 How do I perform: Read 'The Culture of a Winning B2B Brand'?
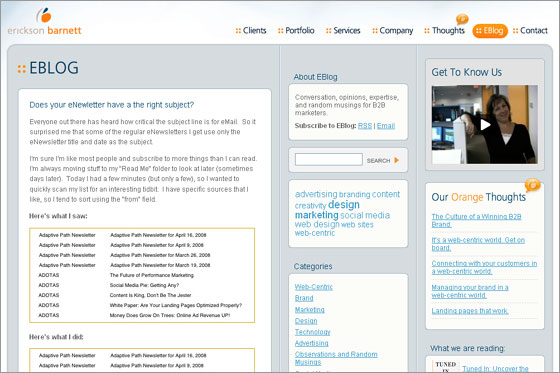[x=476, y=220]
